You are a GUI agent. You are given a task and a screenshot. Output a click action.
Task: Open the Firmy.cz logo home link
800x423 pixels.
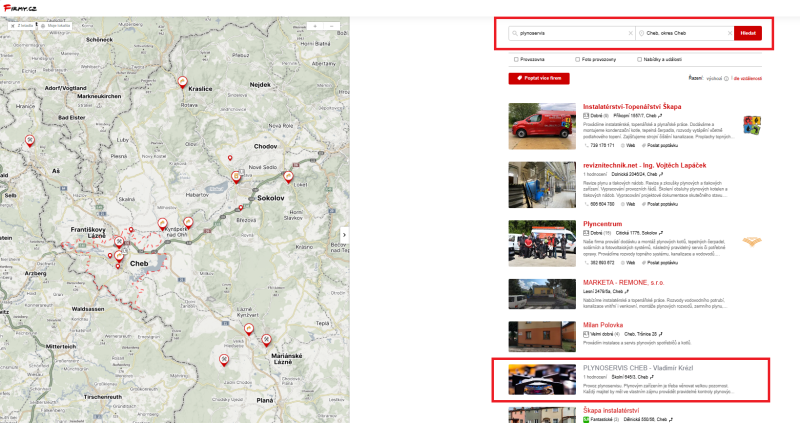click(x=20, y=8)
